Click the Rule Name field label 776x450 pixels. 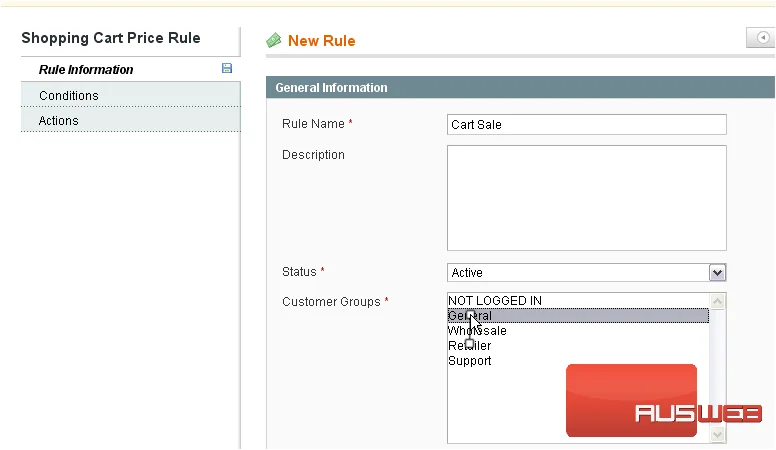(313, 124)
